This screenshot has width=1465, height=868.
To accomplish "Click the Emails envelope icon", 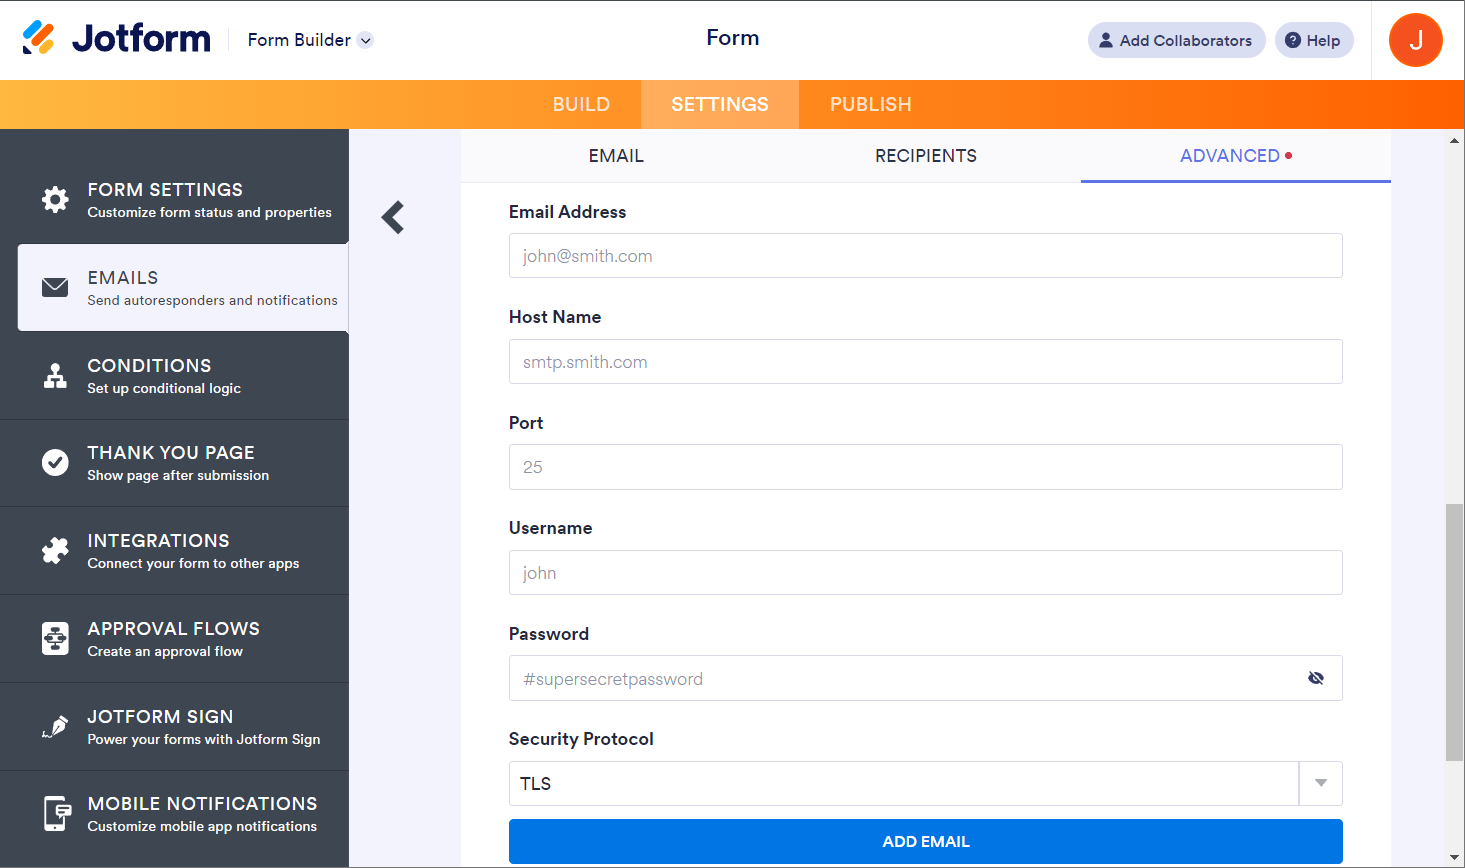I will (55, 288).
